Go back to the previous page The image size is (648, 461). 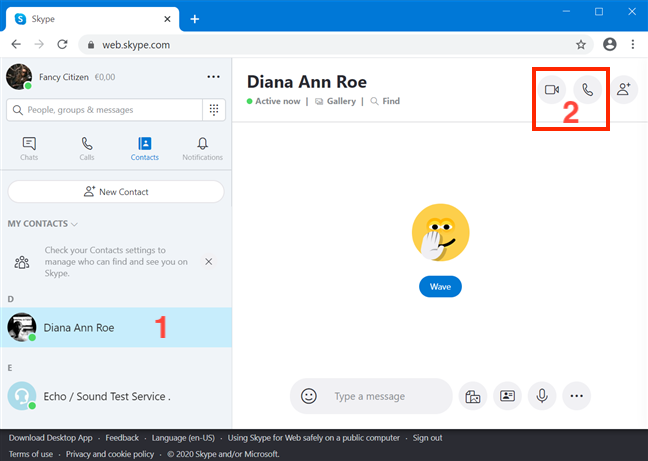16,44
